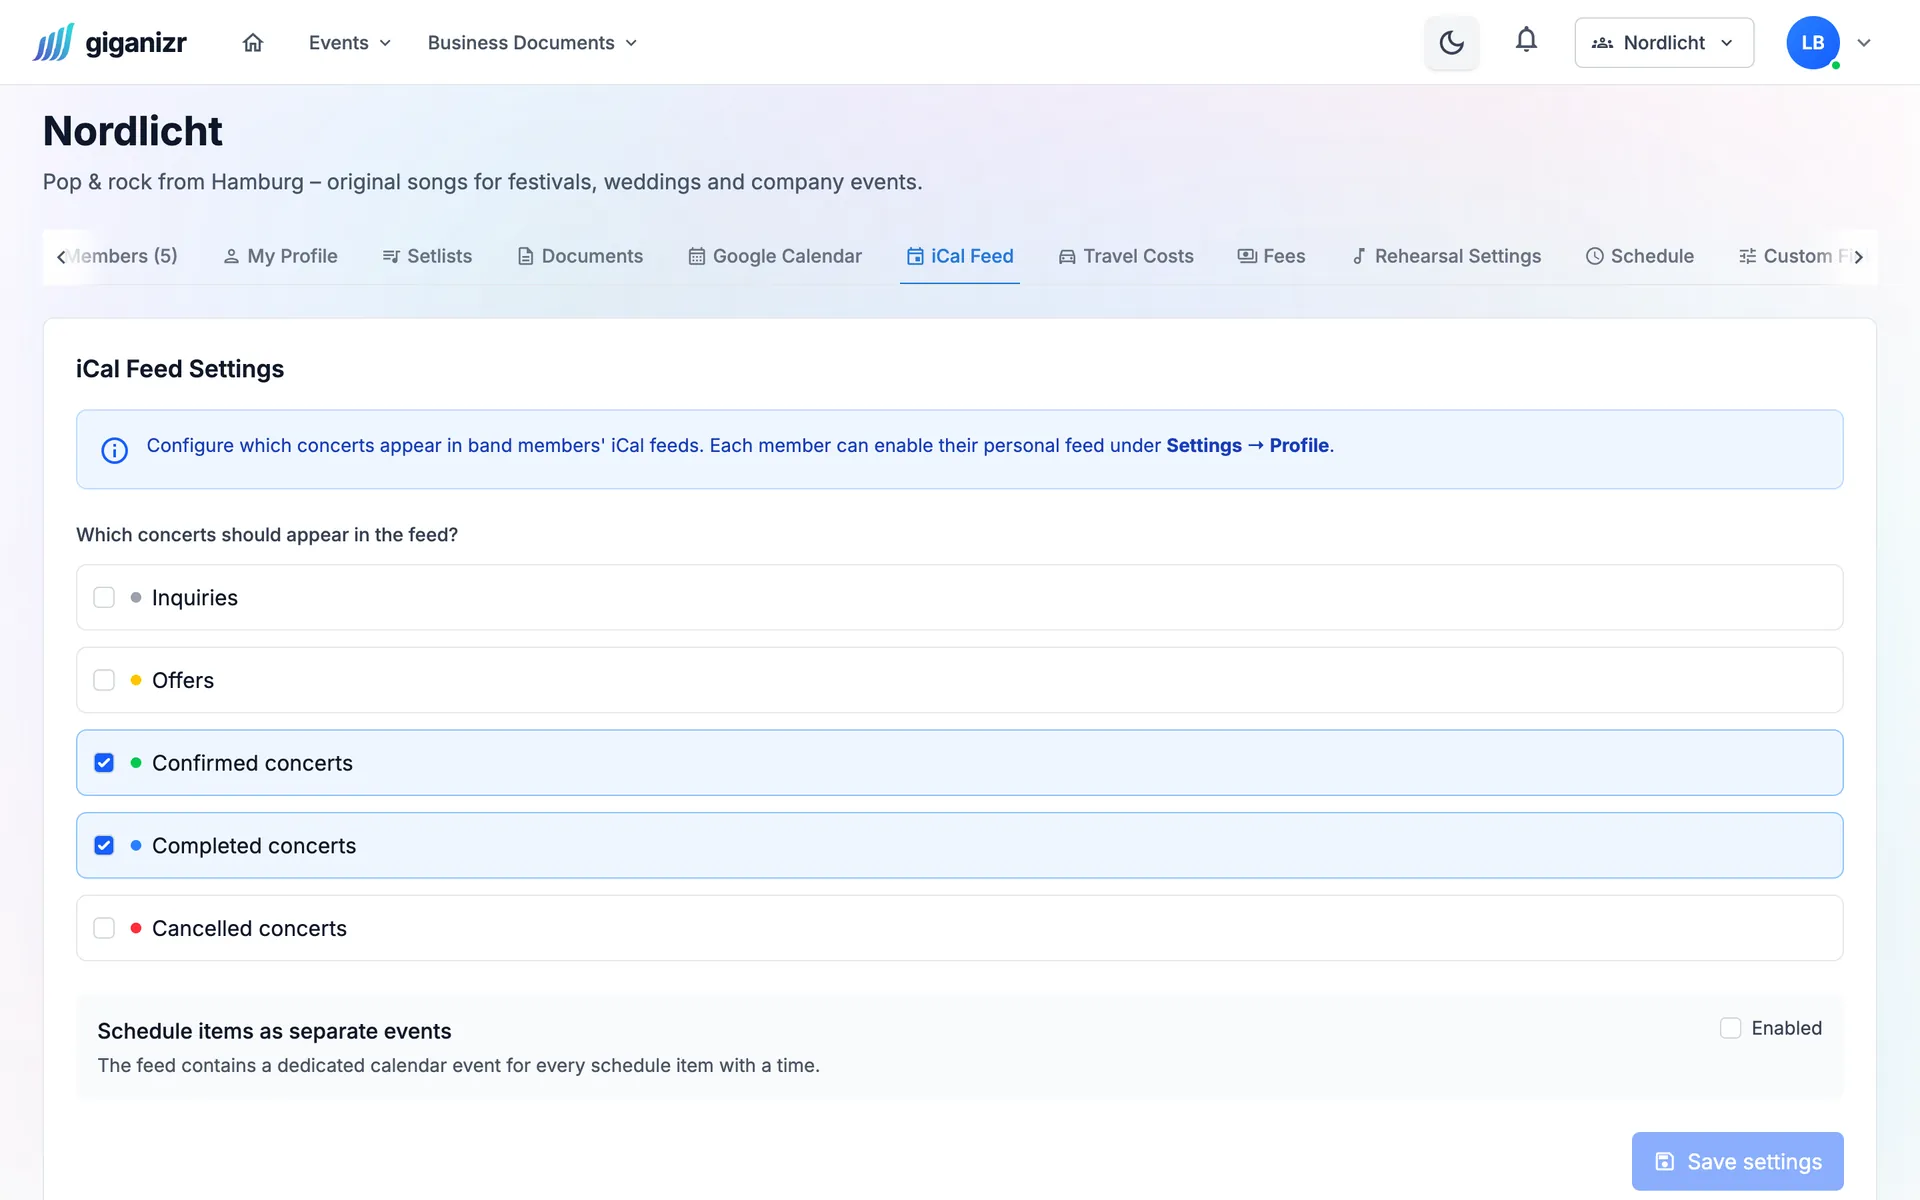Uncheck the Confirmed concerts checkbox
Image resolution: width=1920 pixels, height=1200 pixels.
click(x=104, y=763)
